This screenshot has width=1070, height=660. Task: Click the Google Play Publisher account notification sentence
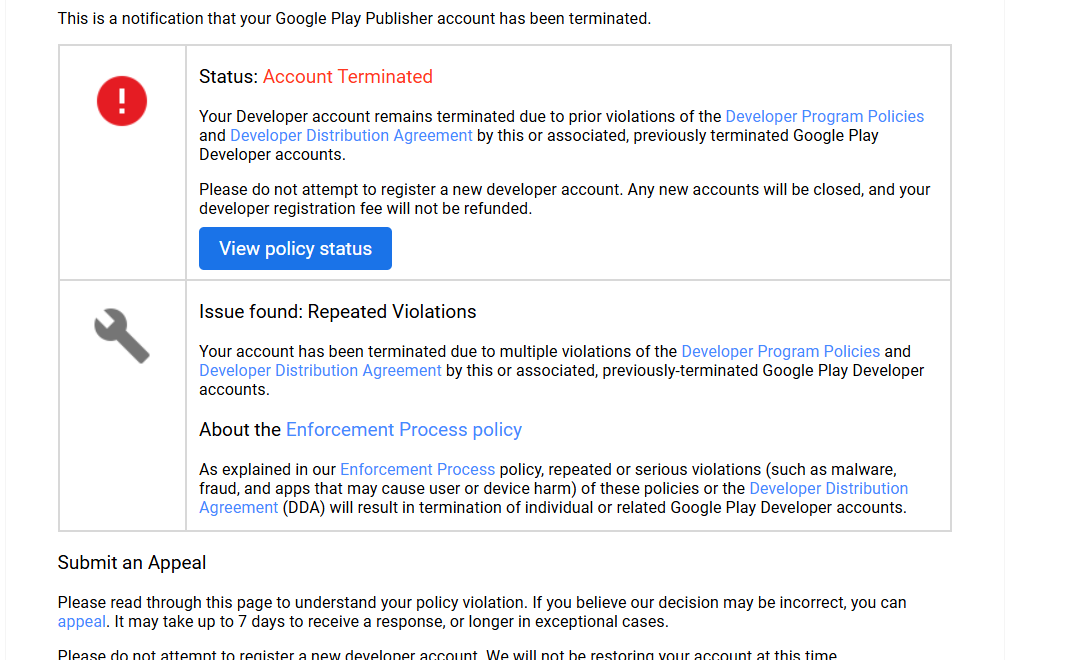click(x=354, y=18)
